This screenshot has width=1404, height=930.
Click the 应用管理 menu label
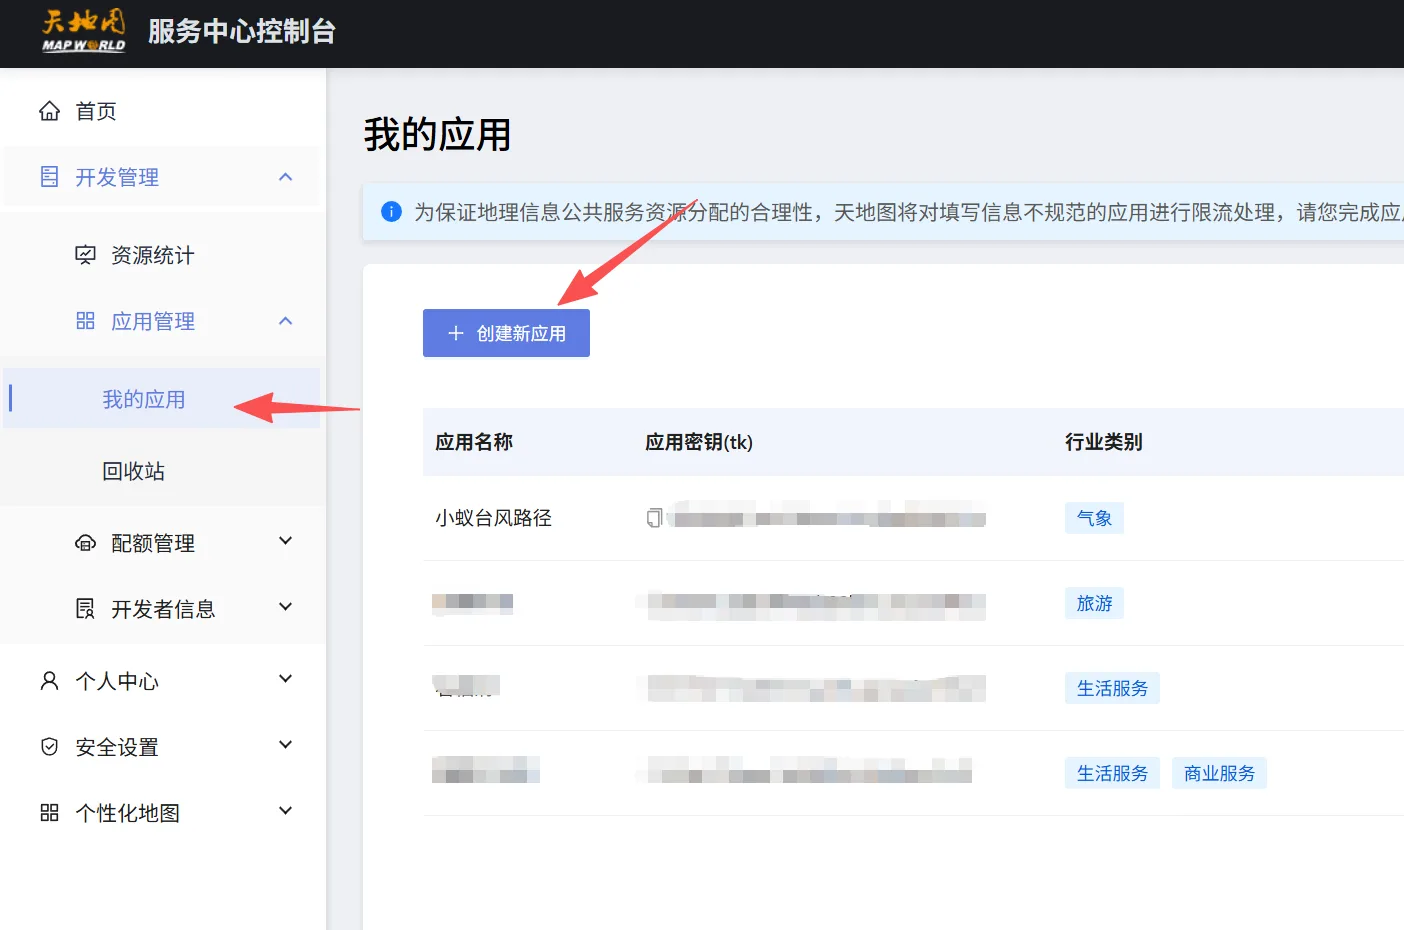tap(153, 321)
